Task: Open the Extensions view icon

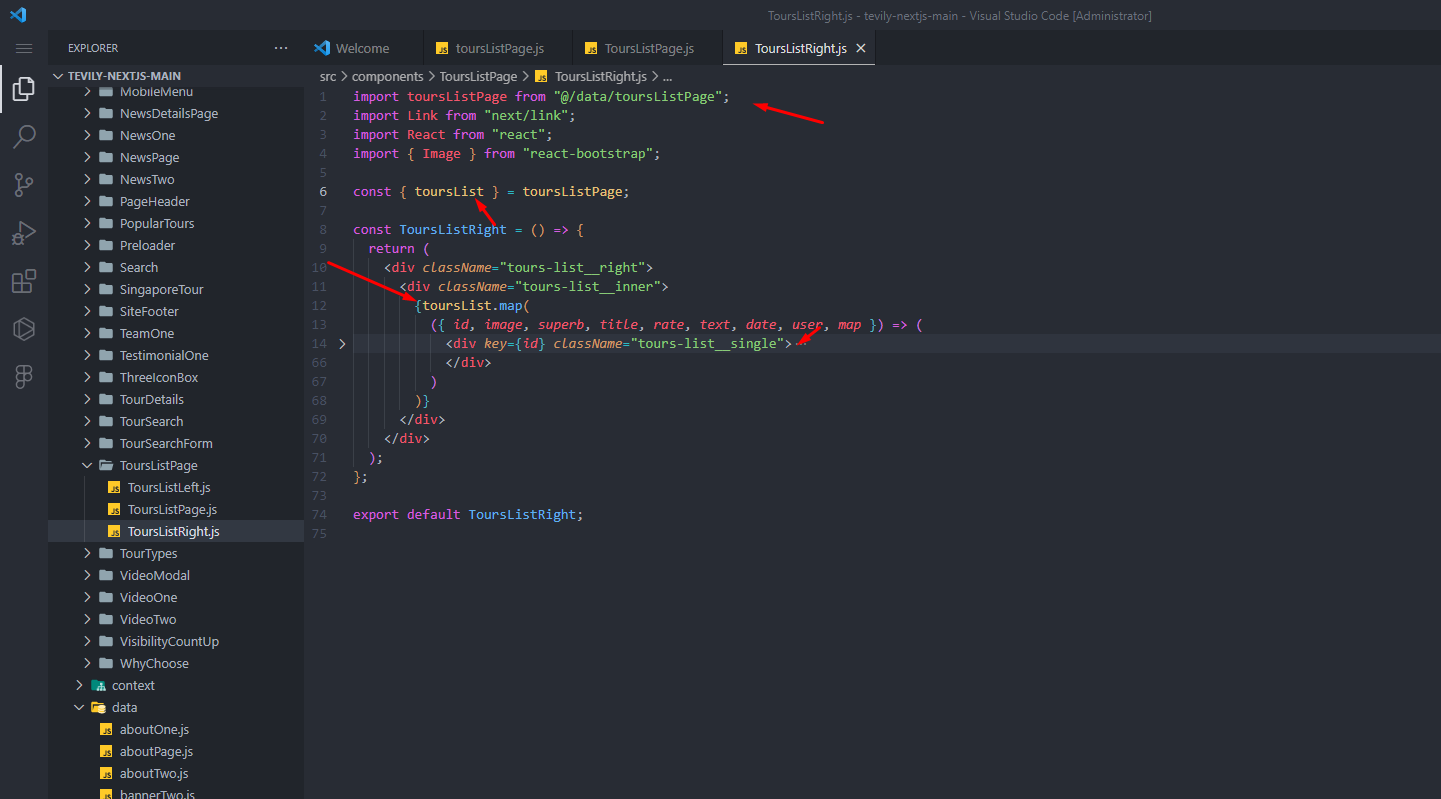Action: (24, 281)
